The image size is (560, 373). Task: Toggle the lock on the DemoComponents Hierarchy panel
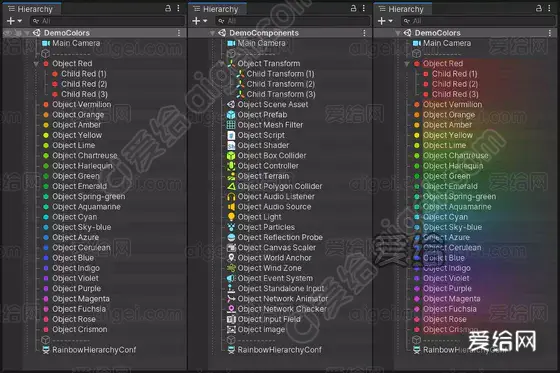(353, 8)
